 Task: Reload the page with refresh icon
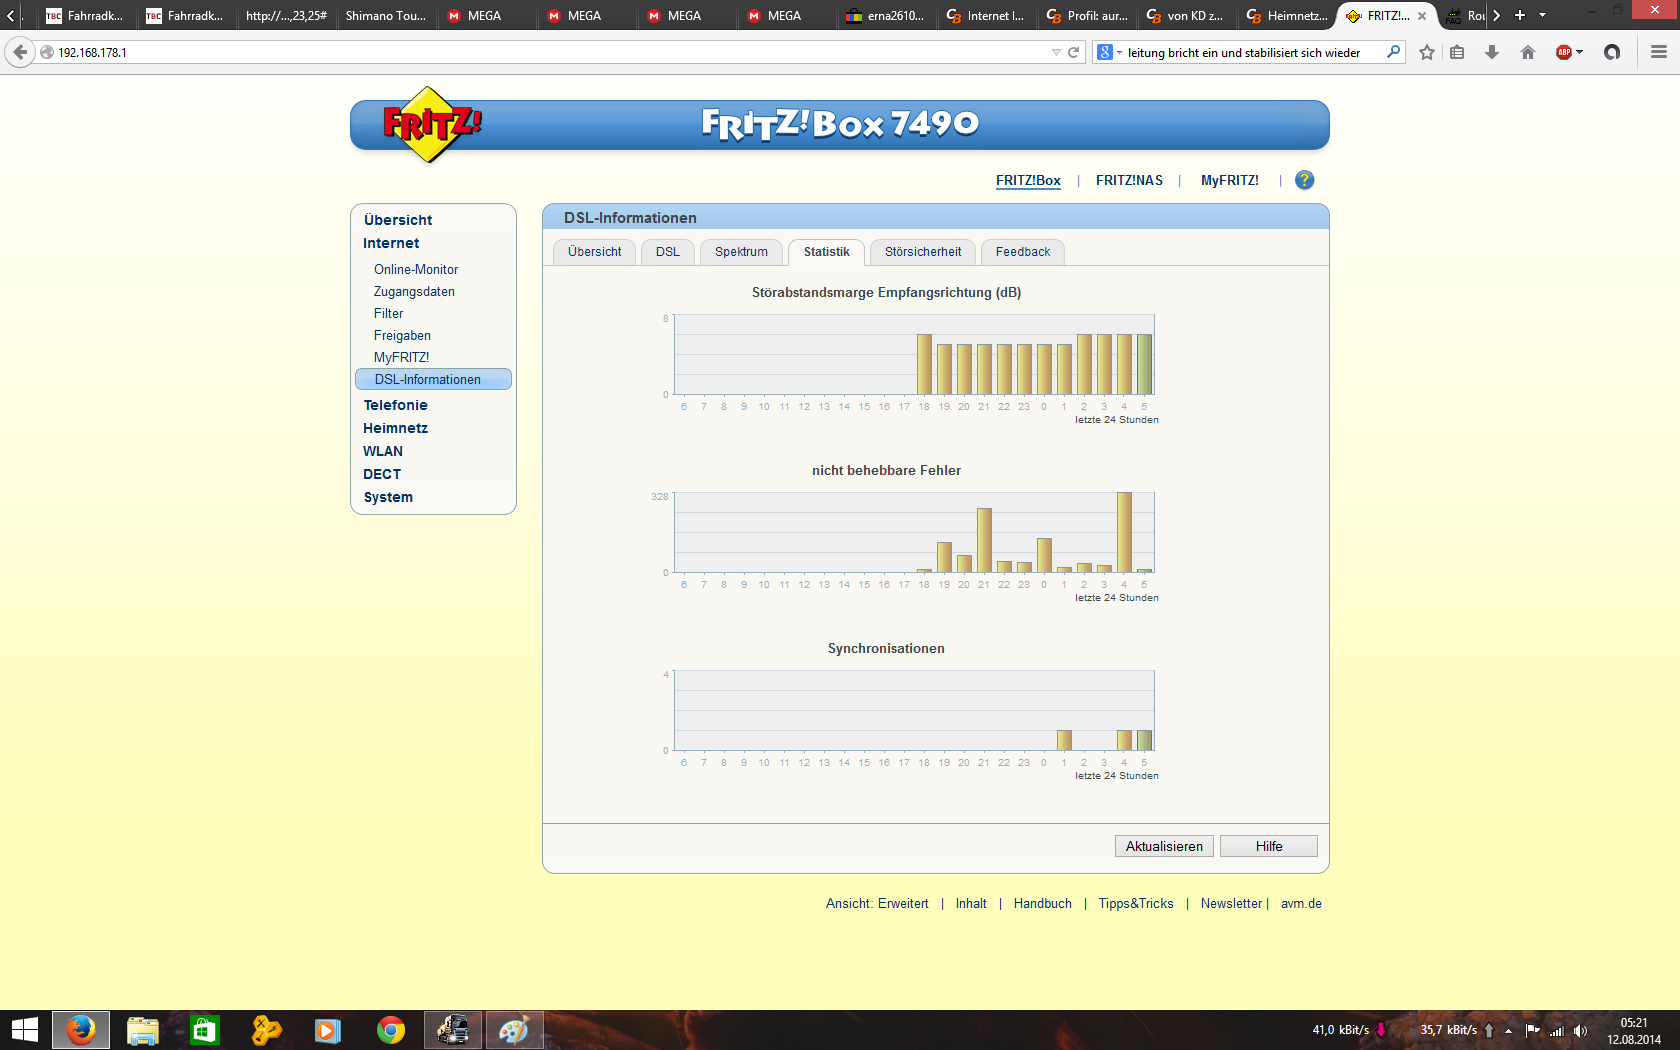point(1074,52)
